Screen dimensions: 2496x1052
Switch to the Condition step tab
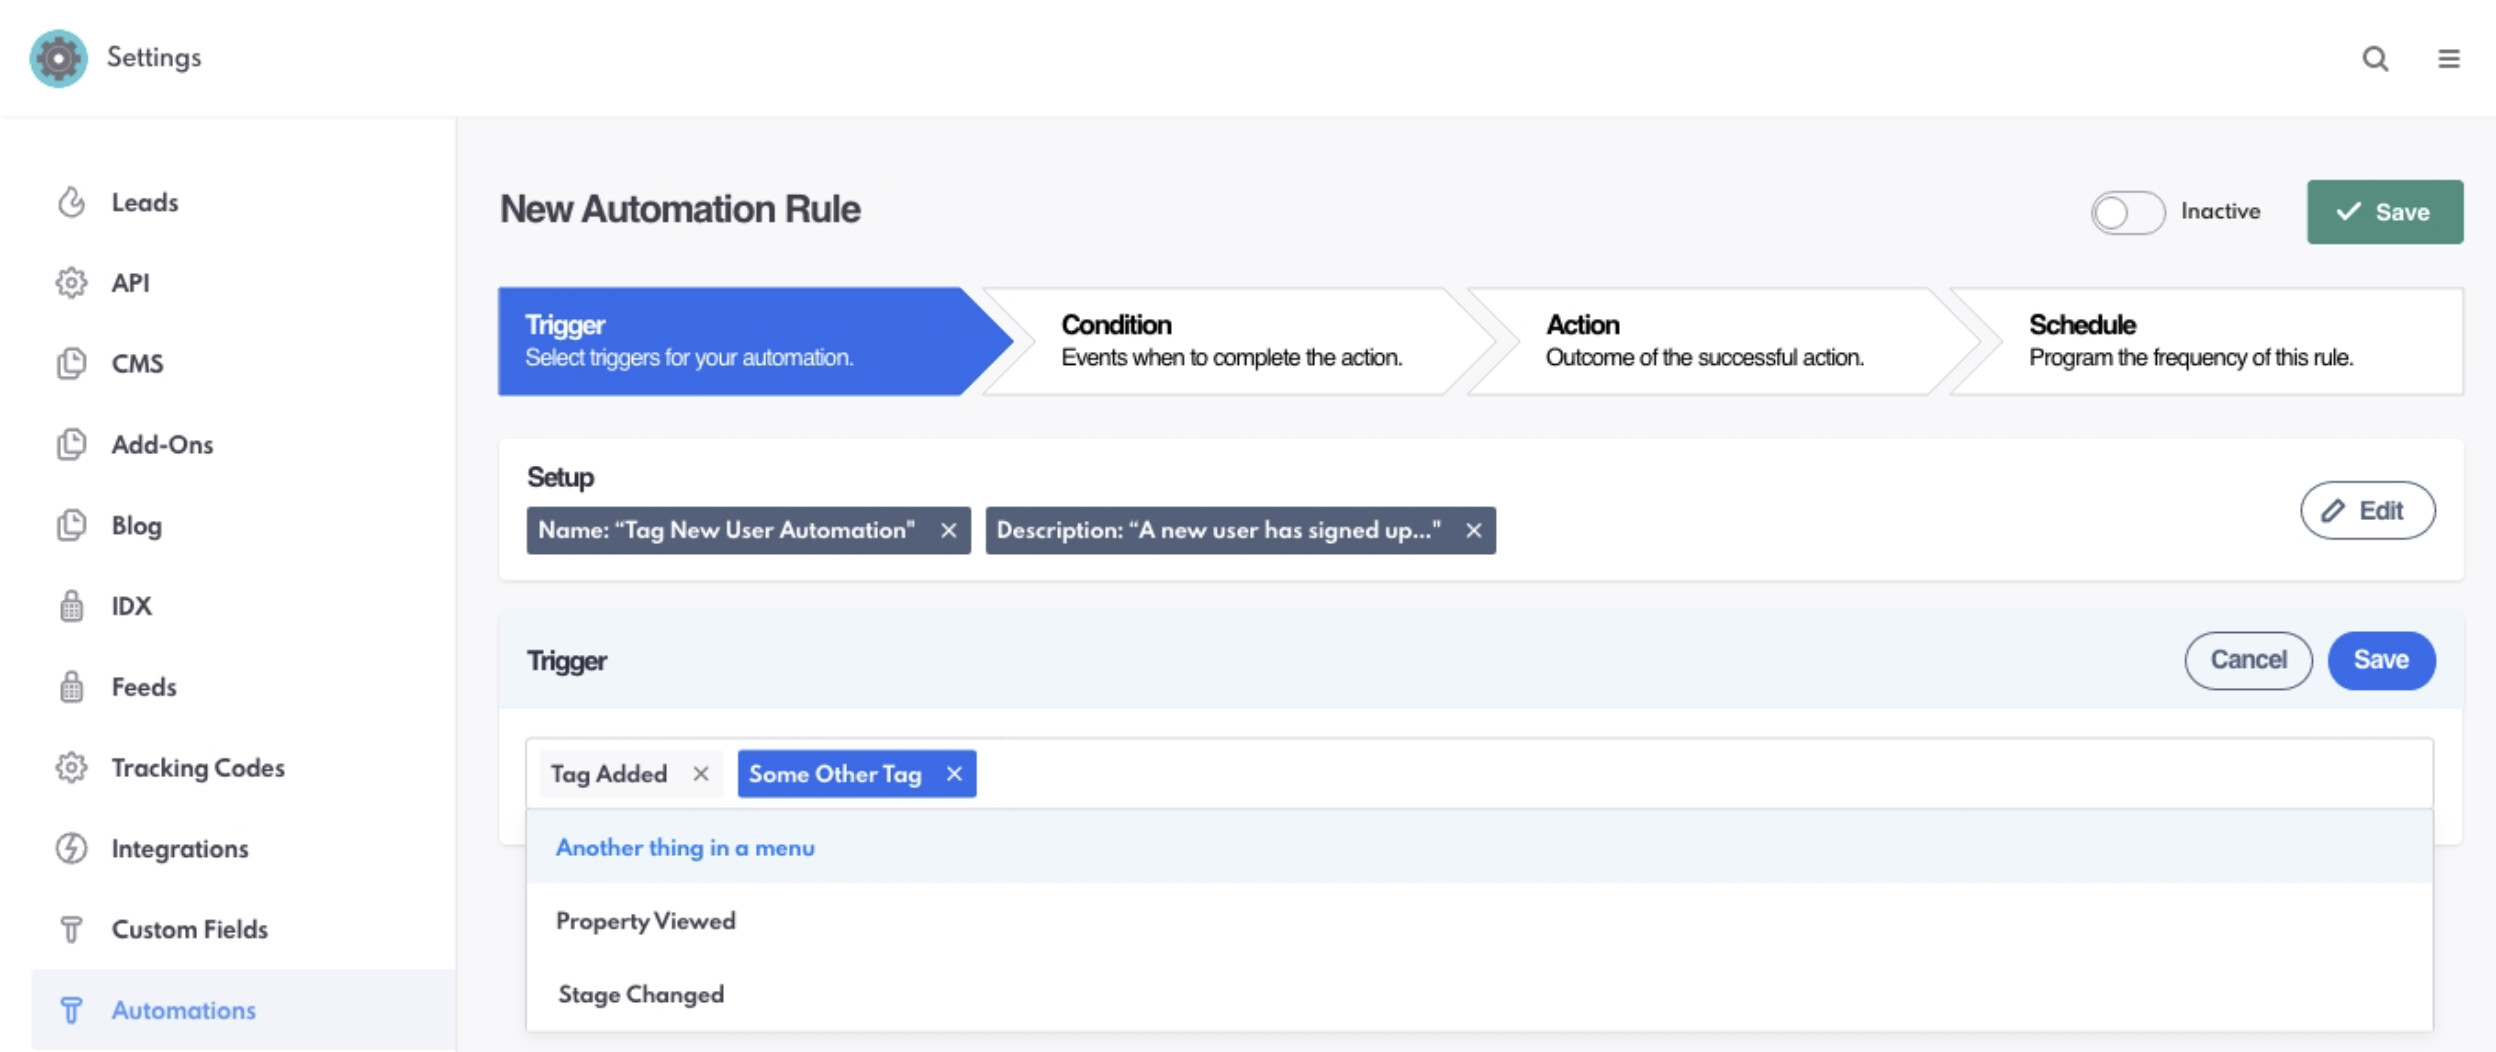click(x=1230, y=341)
